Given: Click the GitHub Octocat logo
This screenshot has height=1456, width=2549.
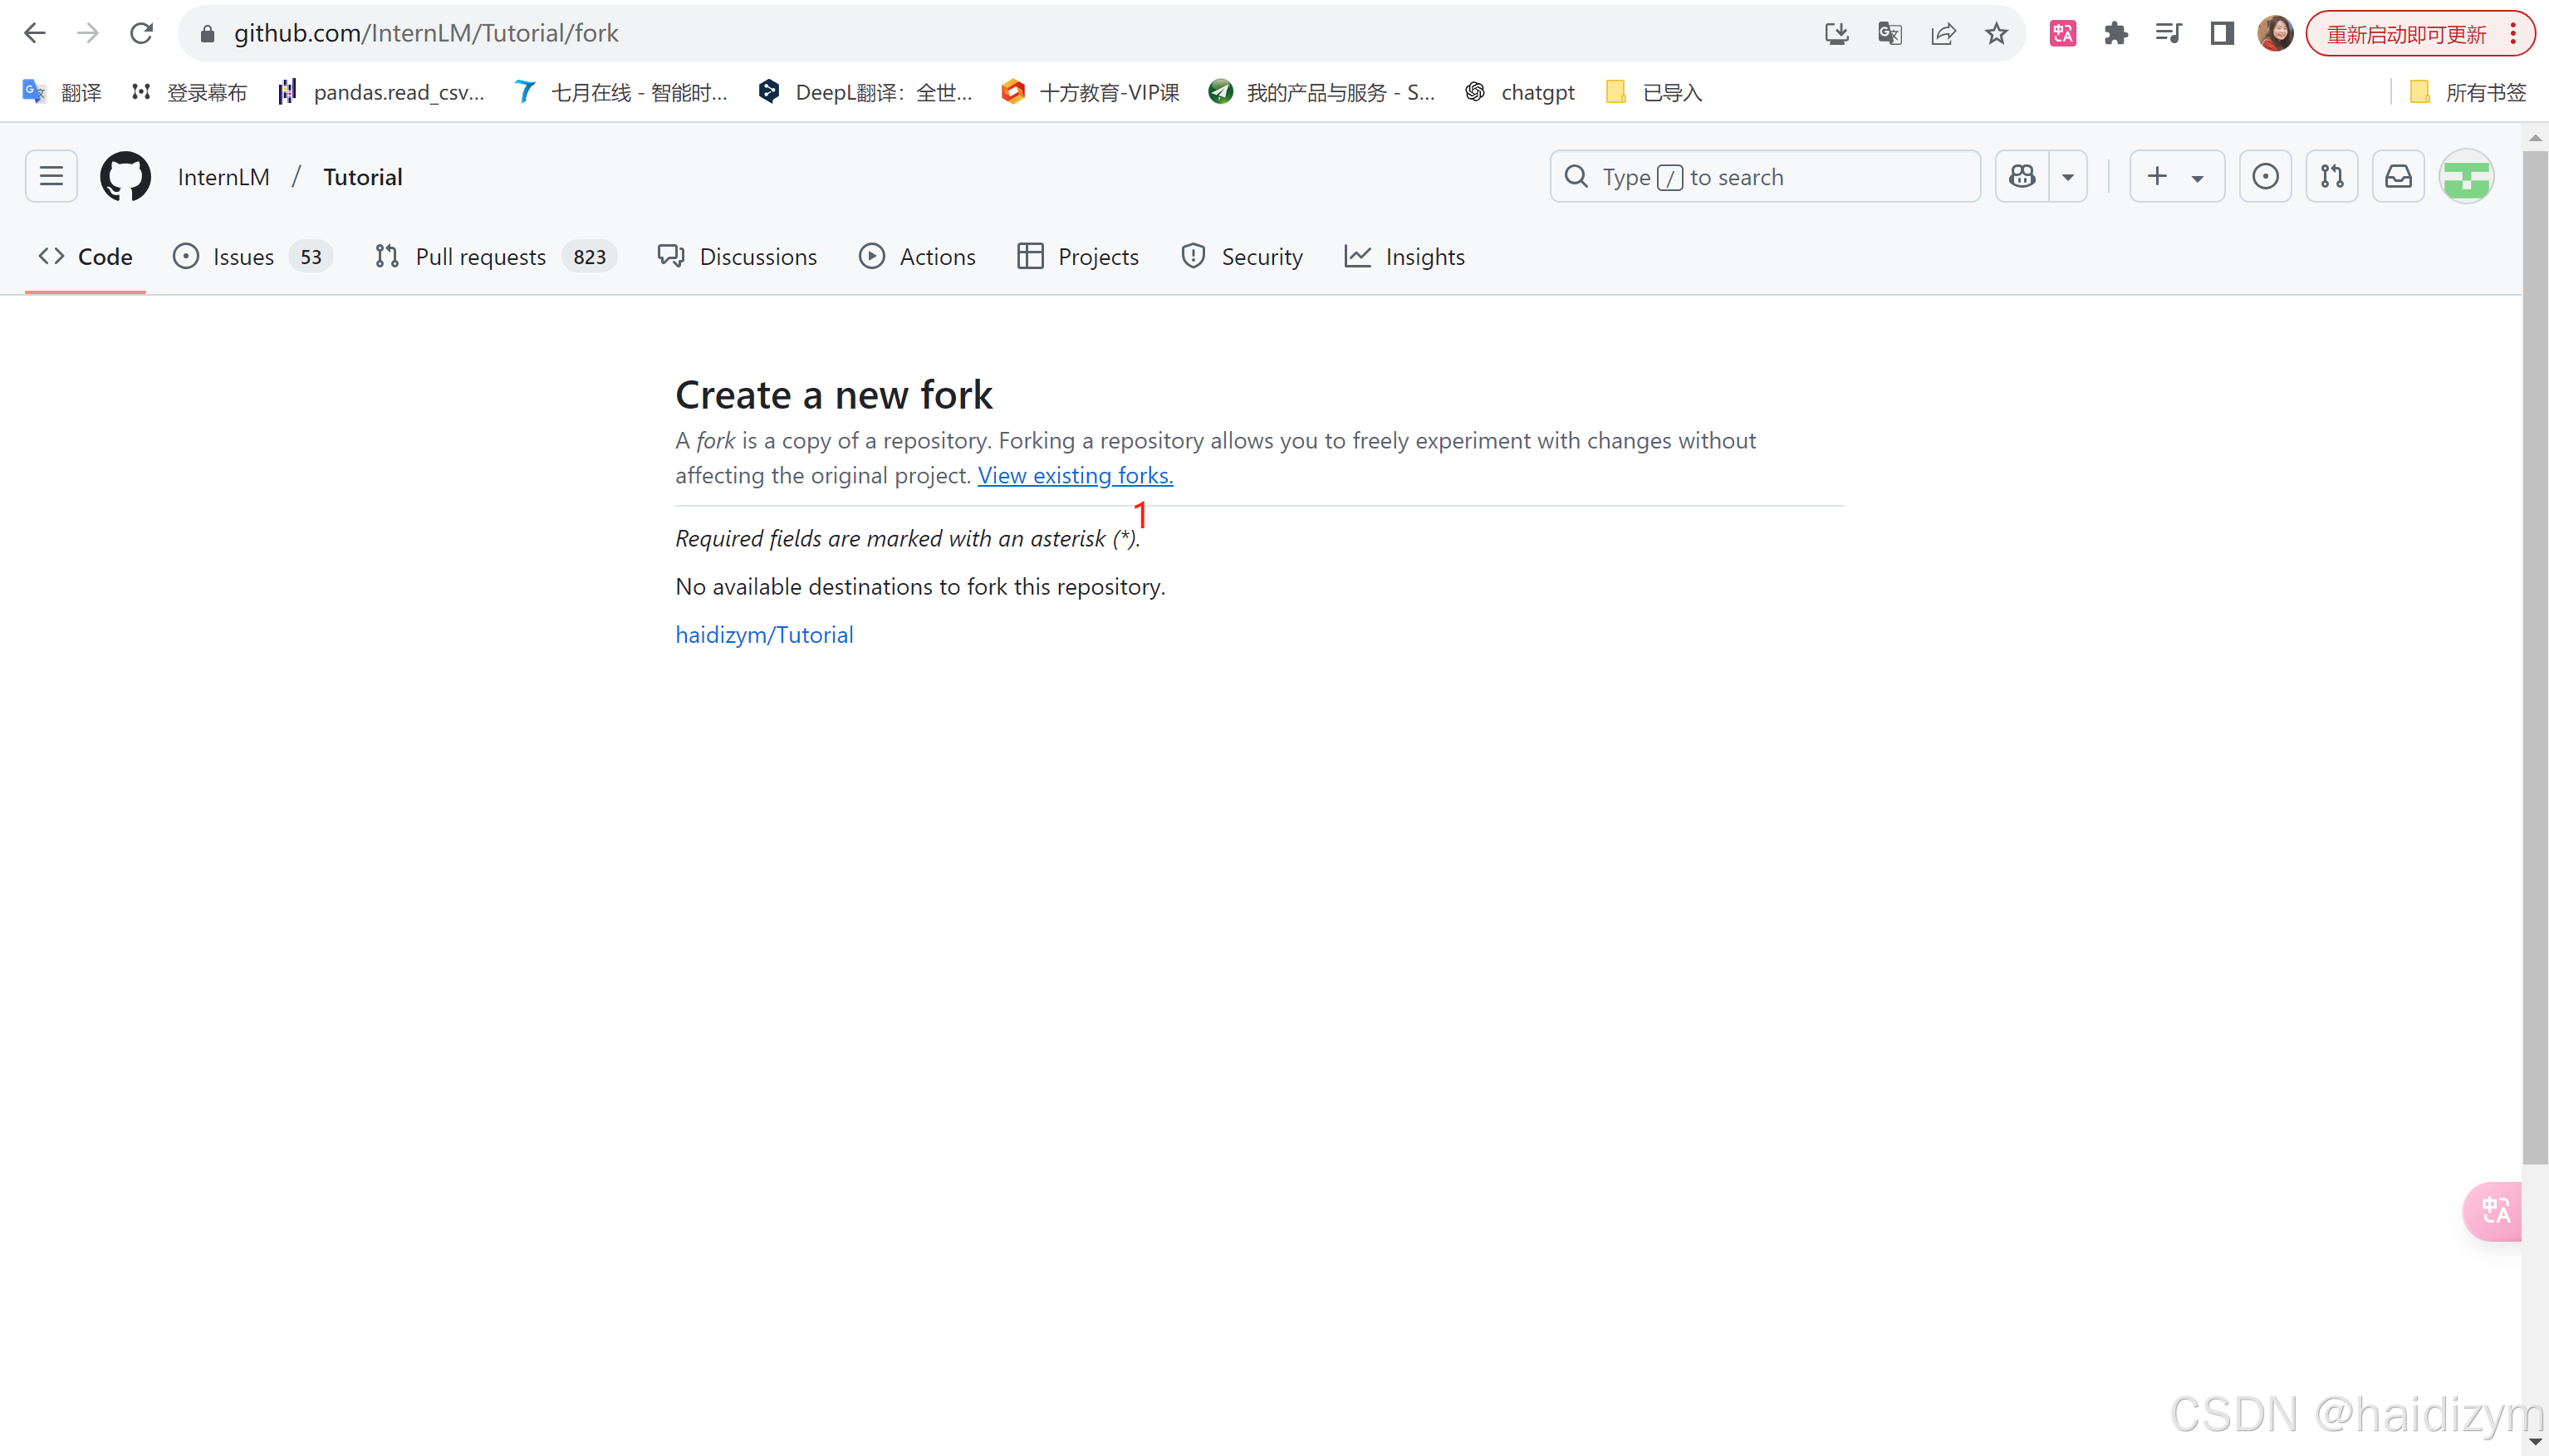Looking at the screenshot, I should (x=125, y=176).
